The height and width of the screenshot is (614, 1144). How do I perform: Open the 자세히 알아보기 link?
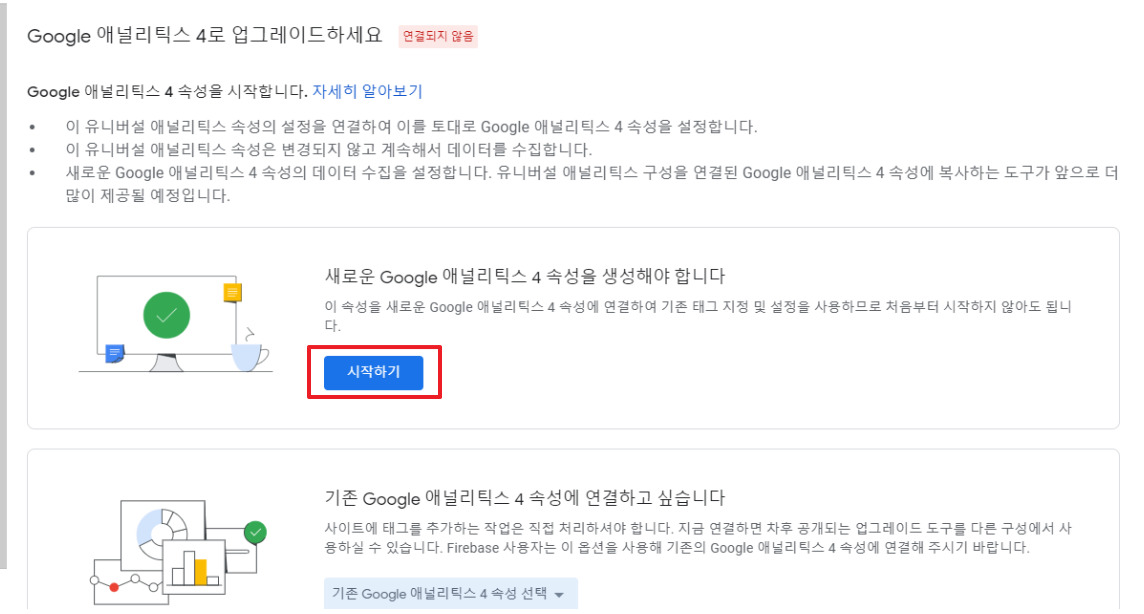click(x=367, y=91)
